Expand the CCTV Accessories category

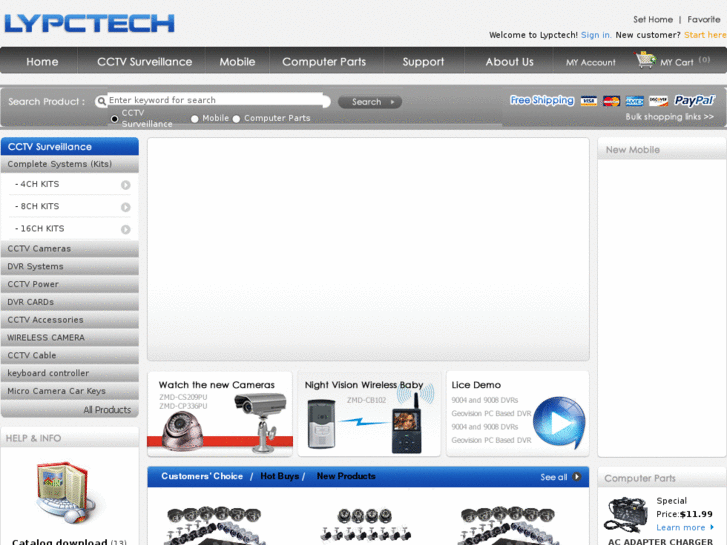pyautogui.click(x=70, y=320)
